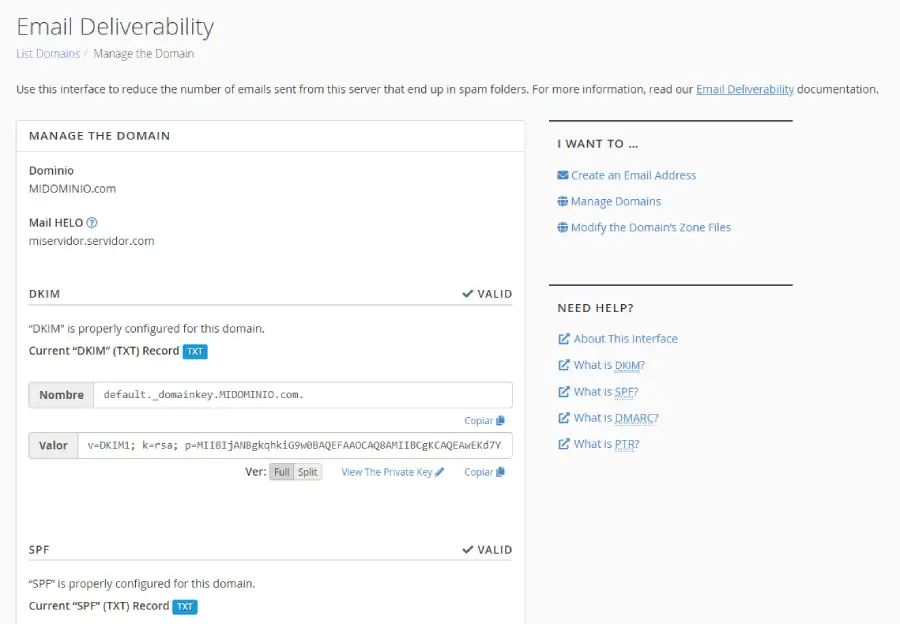Open Modify the Domain's Zone Files link
Screen dimensions: 900x624
tap(651, 227)
